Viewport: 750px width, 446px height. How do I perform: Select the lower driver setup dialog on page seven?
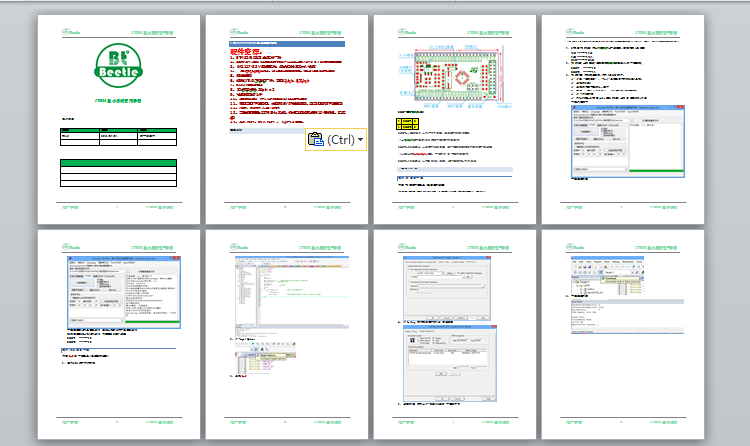click(x=450, y=363)
